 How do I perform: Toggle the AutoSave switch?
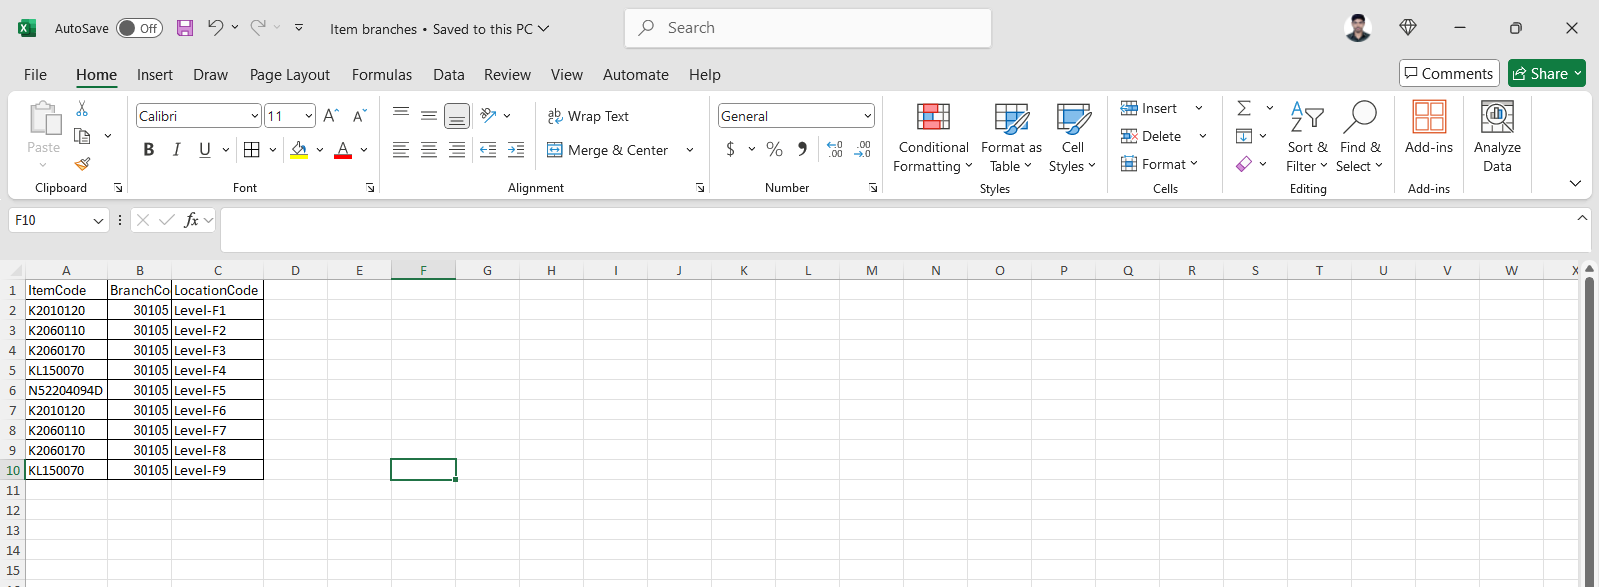(139, 28)
